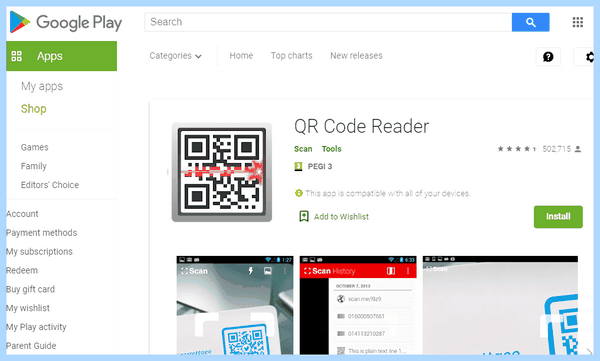
Task: Click the 502,715 ratings count
Action: tap(556, 149)
